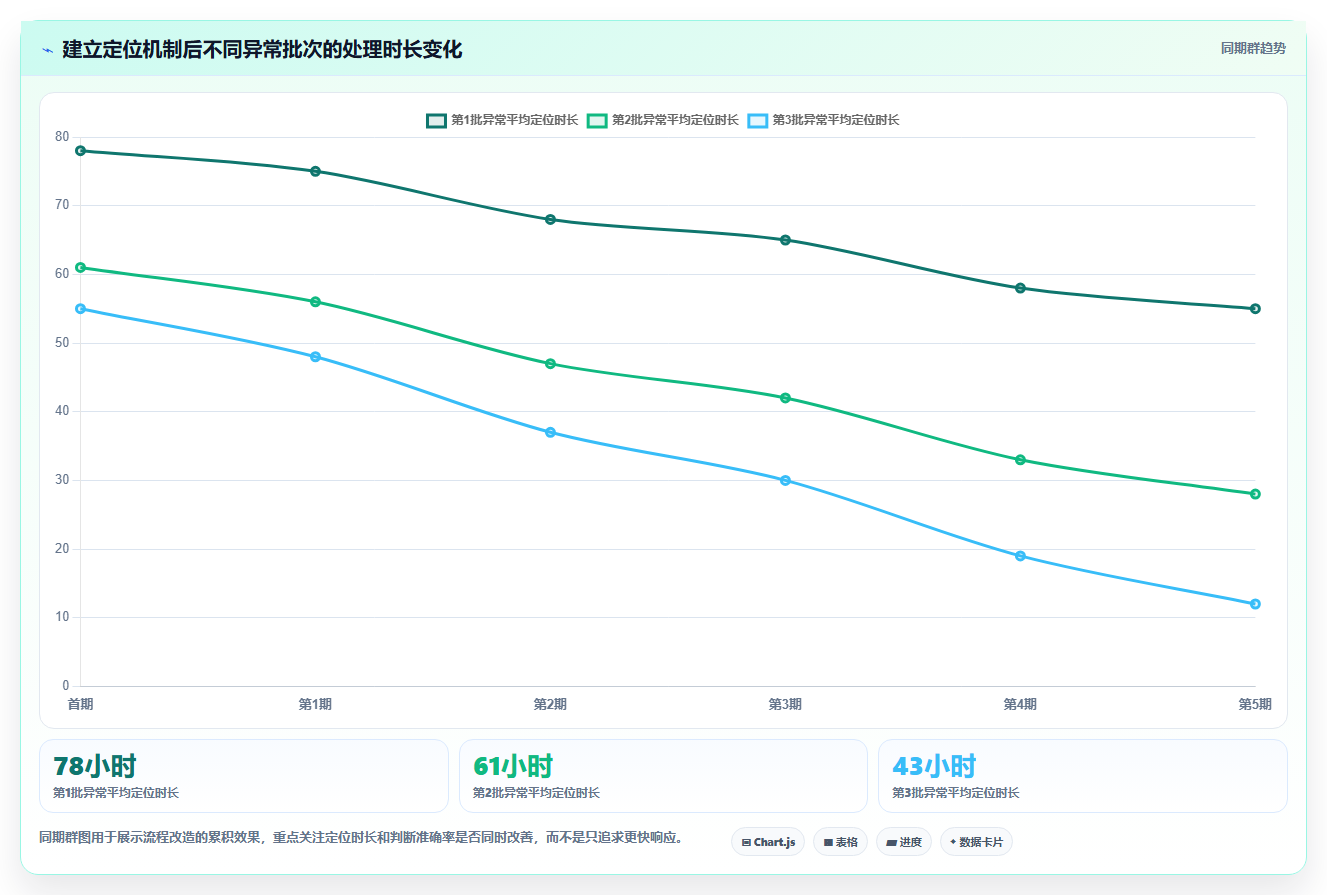The image size is (1327, 895).
Task: Click the second batch point at 第4期
Action: pyautogui.click(x=1020, y=460)
